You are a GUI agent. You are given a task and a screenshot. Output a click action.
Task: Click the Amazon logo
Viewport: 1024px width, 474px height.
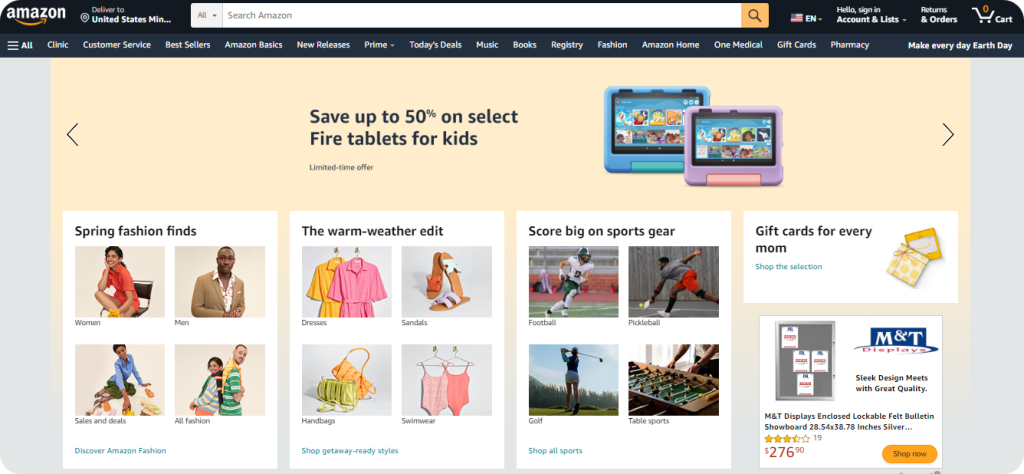(x=36, y=16)
